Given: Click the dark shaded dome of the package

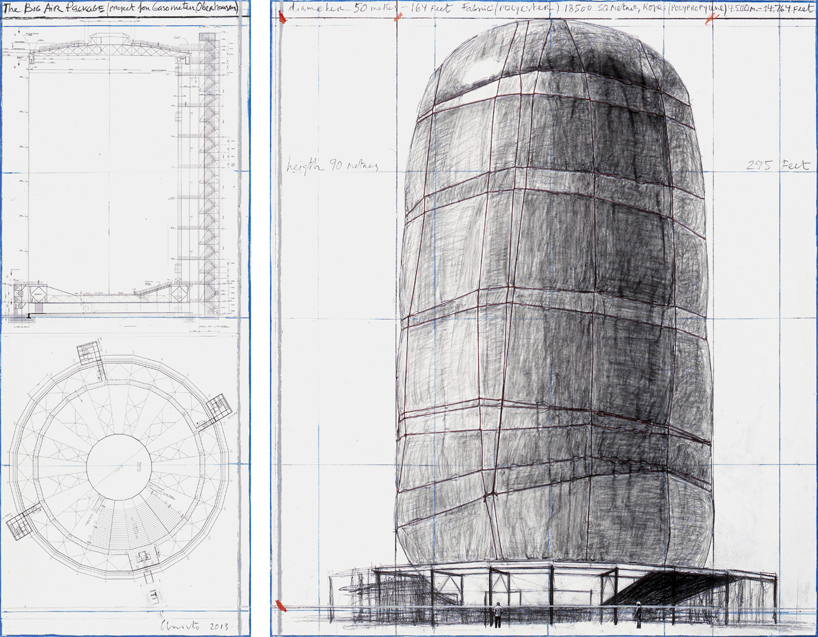Looking at the screenshot, I should click(560, 70).
